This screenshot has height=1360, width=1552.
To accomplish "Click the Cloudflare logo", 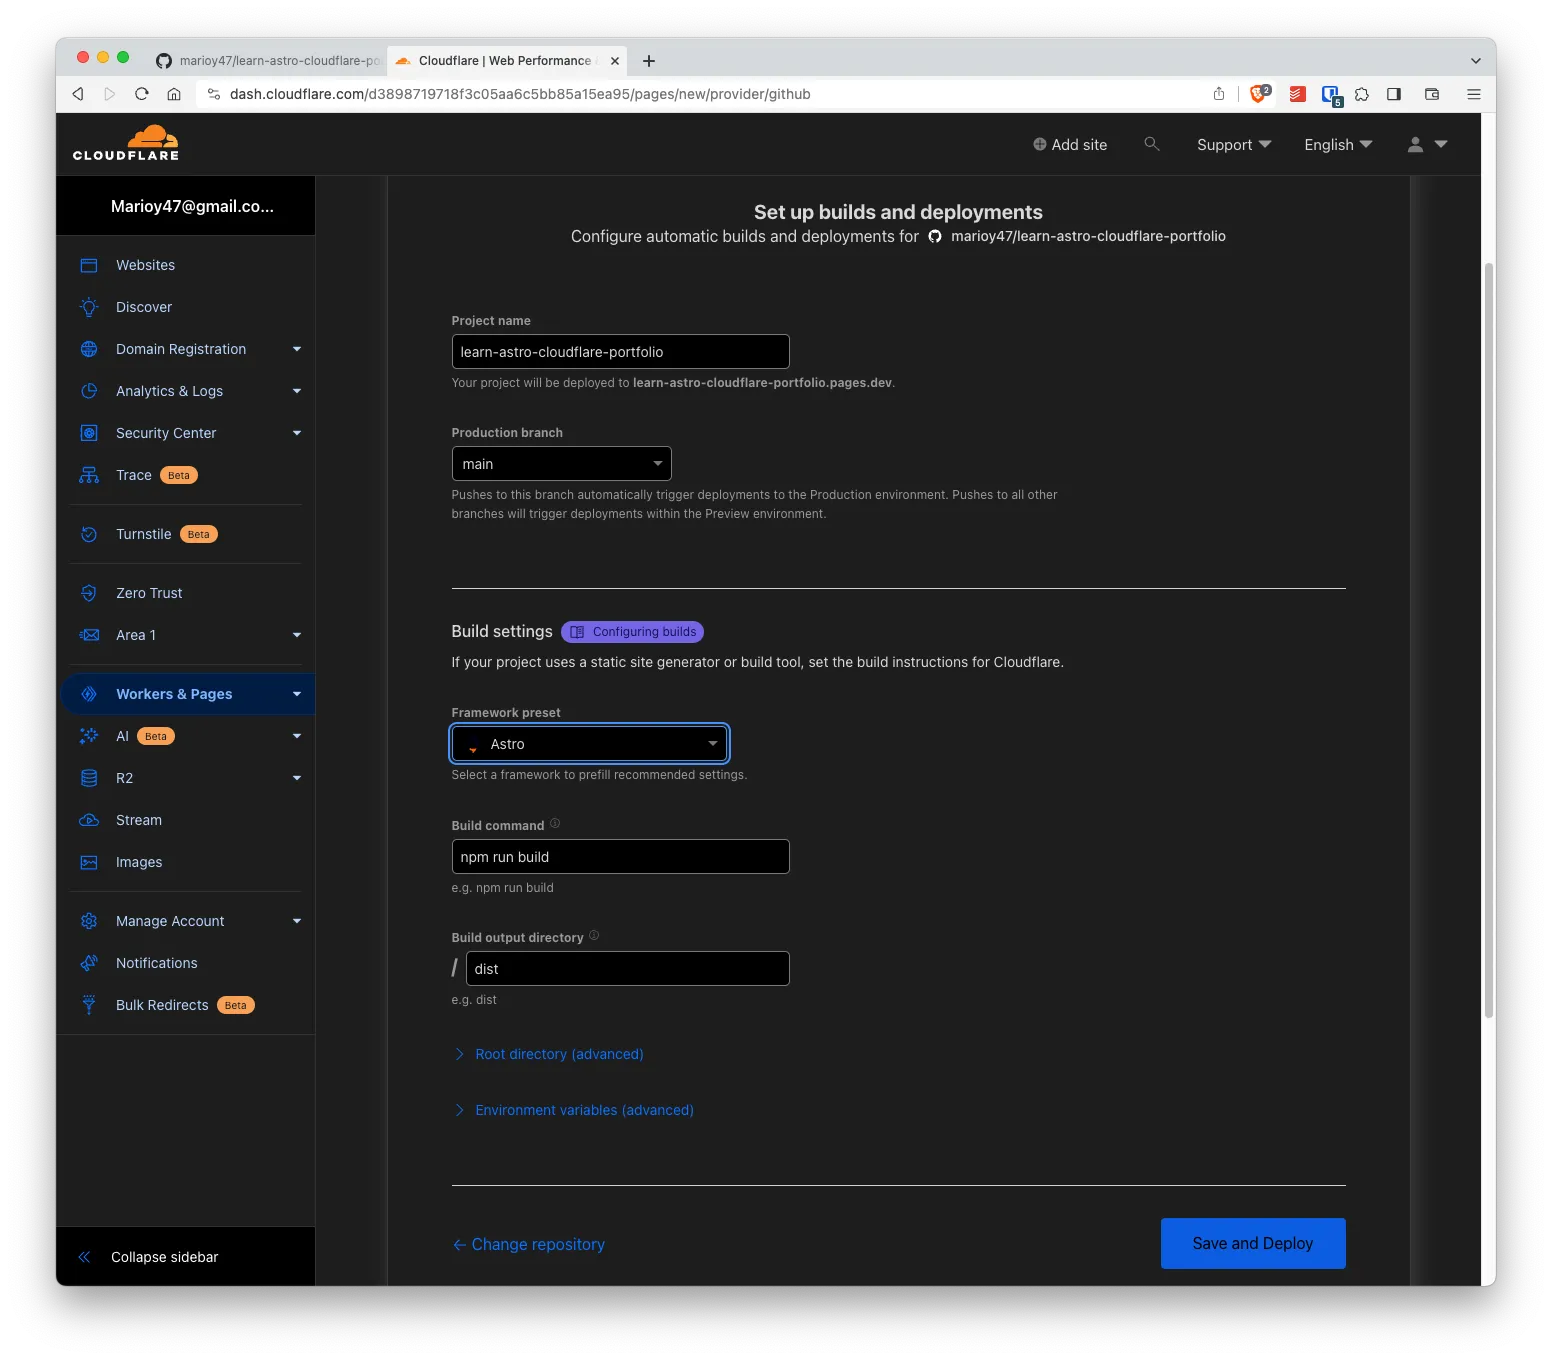I will (x=126, y=143).
